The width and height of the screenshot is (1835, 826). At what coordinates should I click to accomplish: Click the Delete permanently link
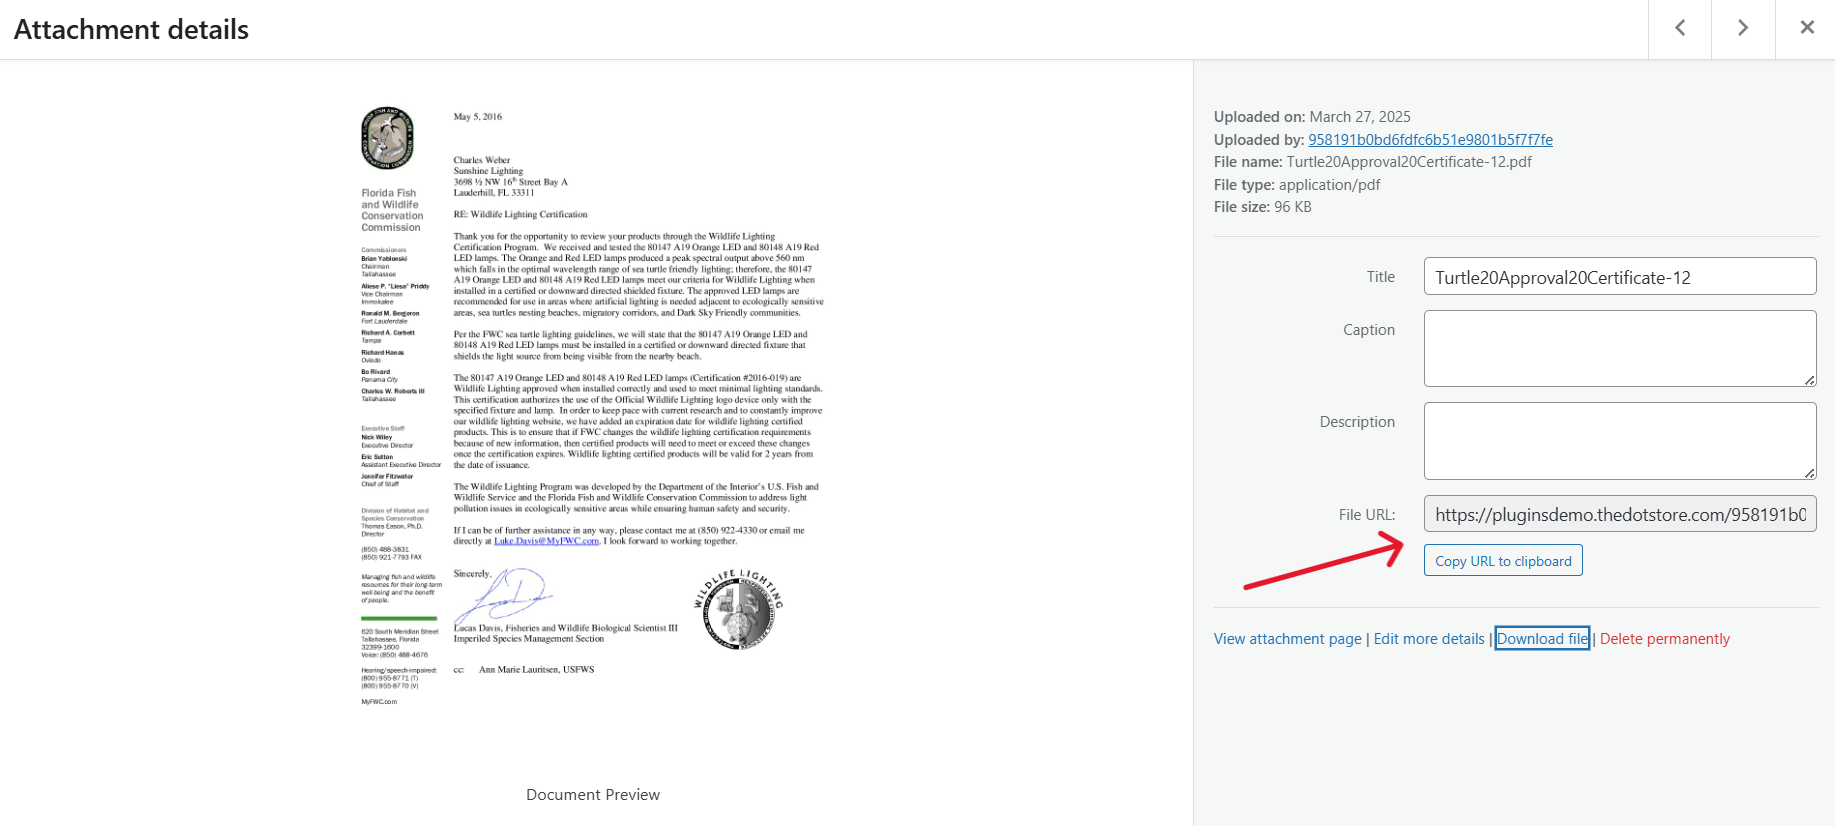(x=1664, y=639)
